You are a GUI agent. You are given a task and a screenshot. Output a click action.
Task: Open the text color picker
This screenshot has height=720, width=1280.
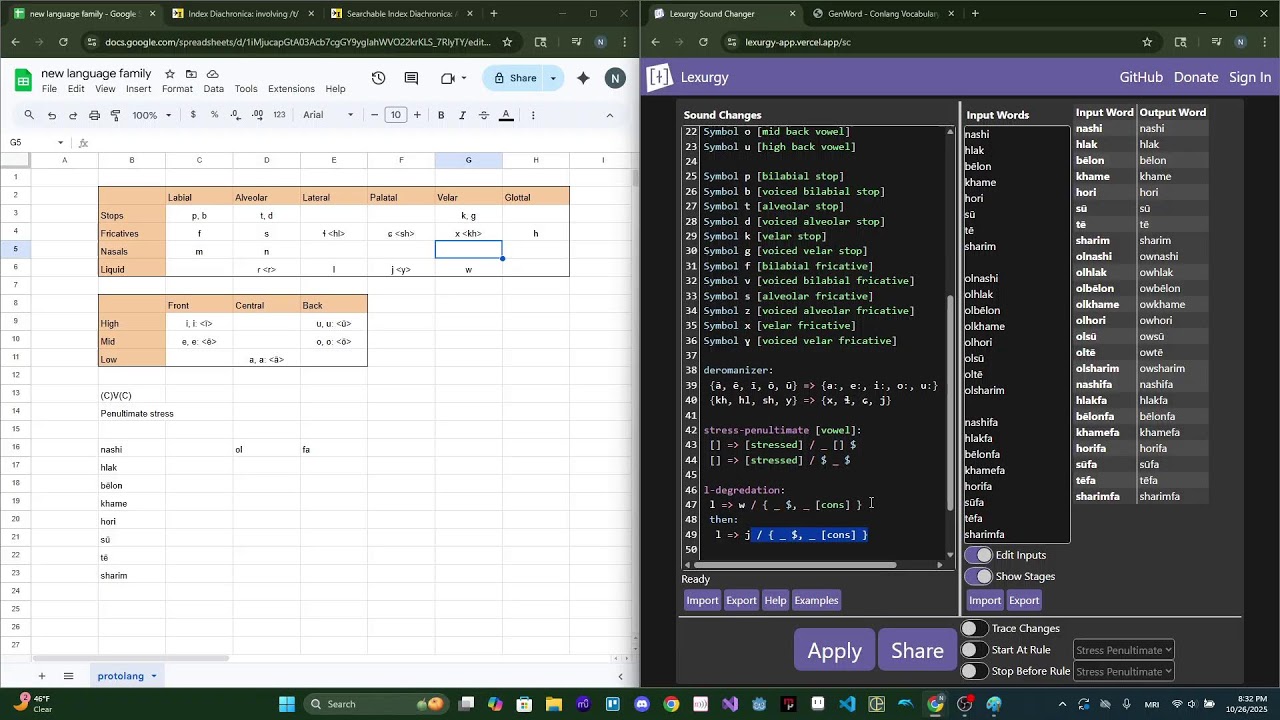(506, 115)
